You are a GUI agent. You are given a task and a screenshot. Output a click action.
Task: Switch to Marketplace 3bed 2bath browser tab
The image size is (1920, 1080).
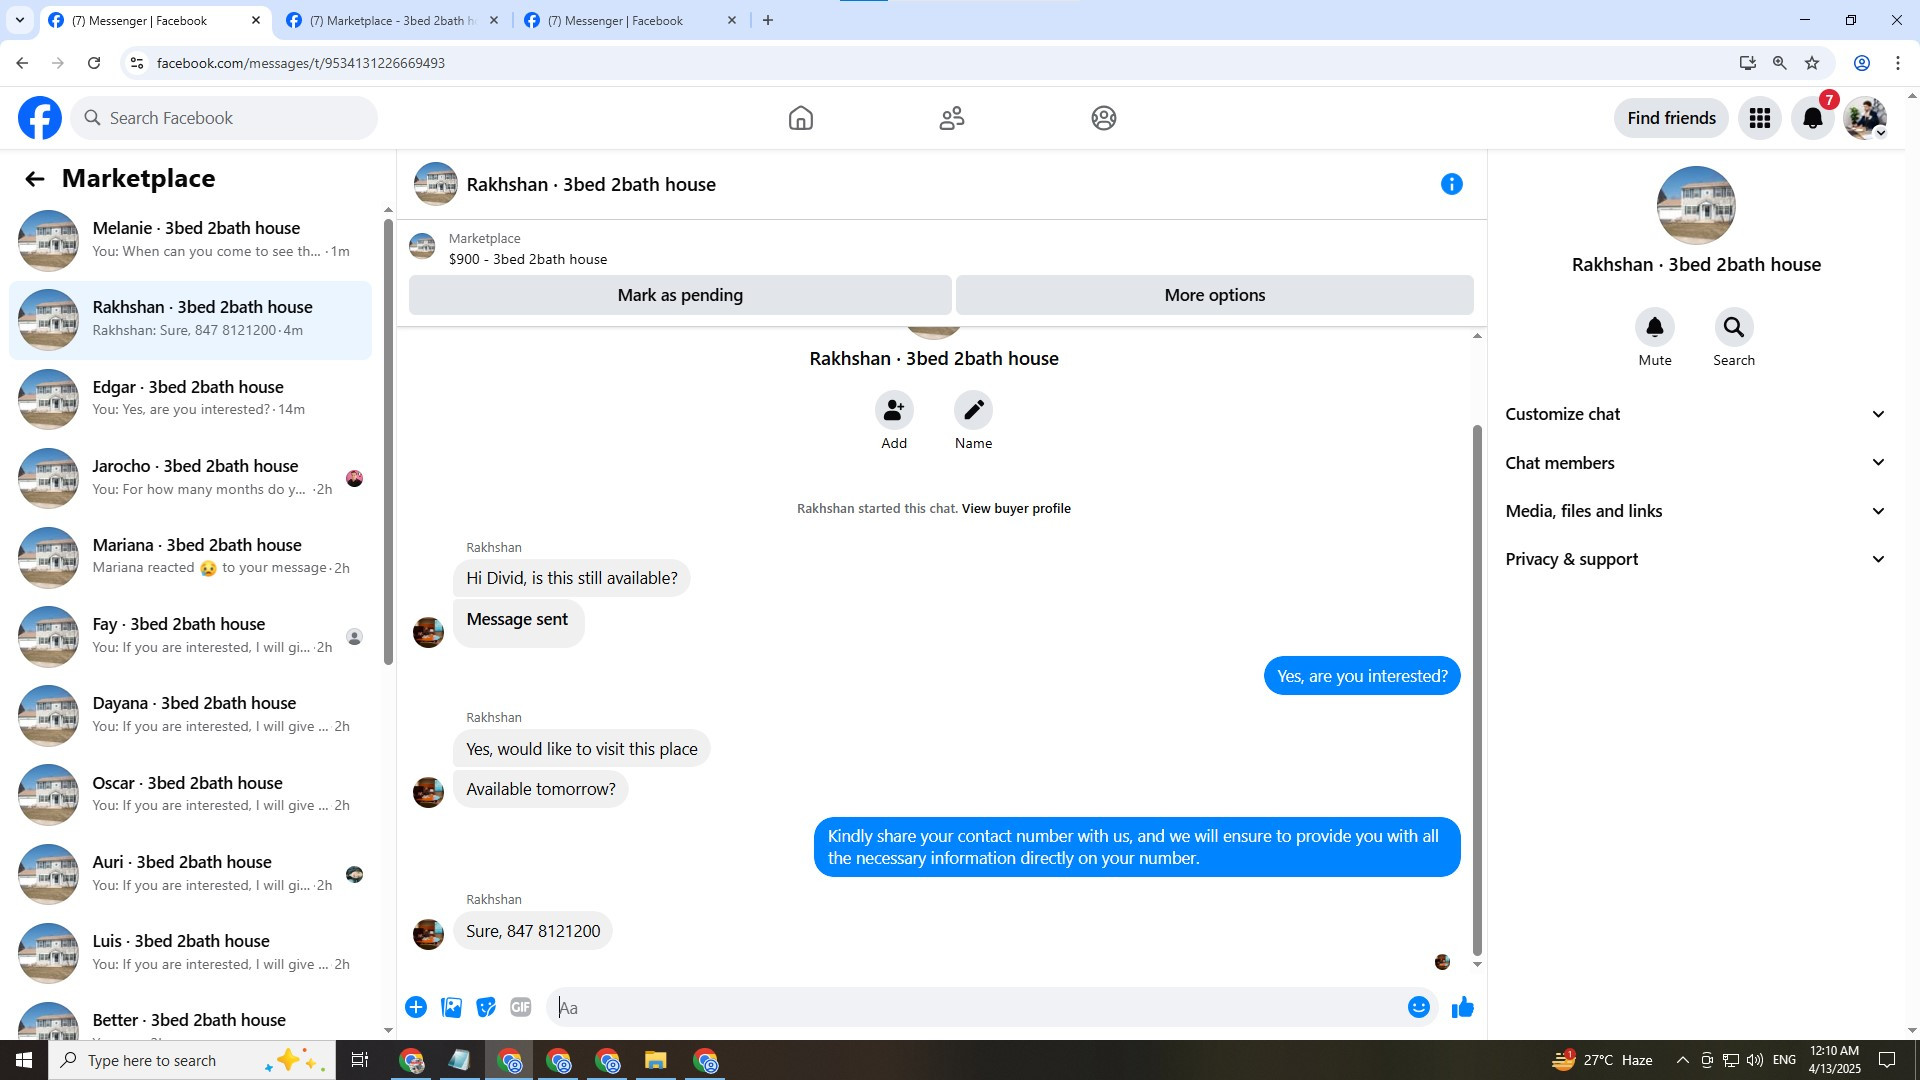point(392,20)
